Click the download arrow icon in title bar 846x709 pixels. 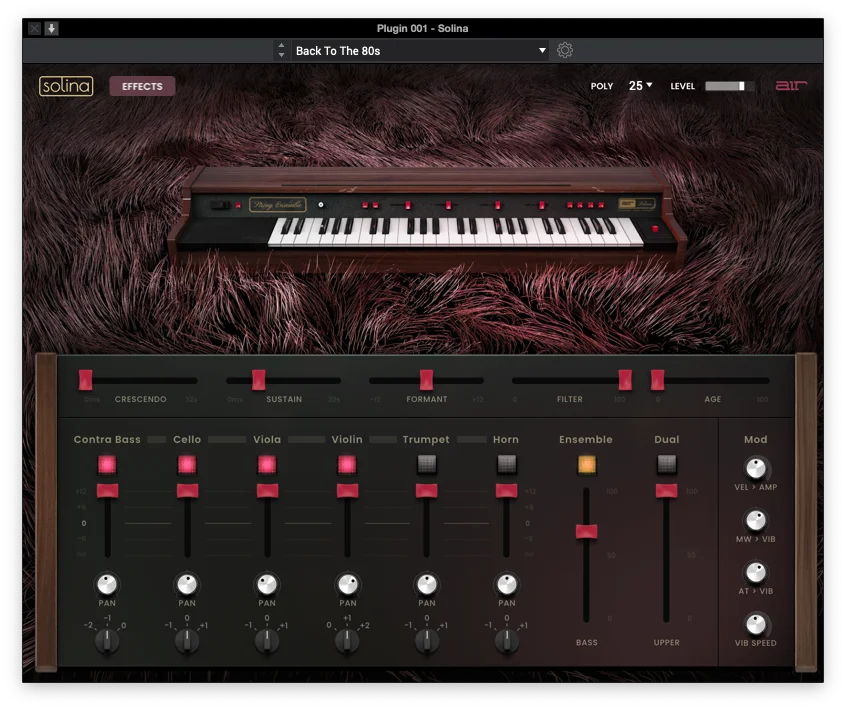point(51,28)
